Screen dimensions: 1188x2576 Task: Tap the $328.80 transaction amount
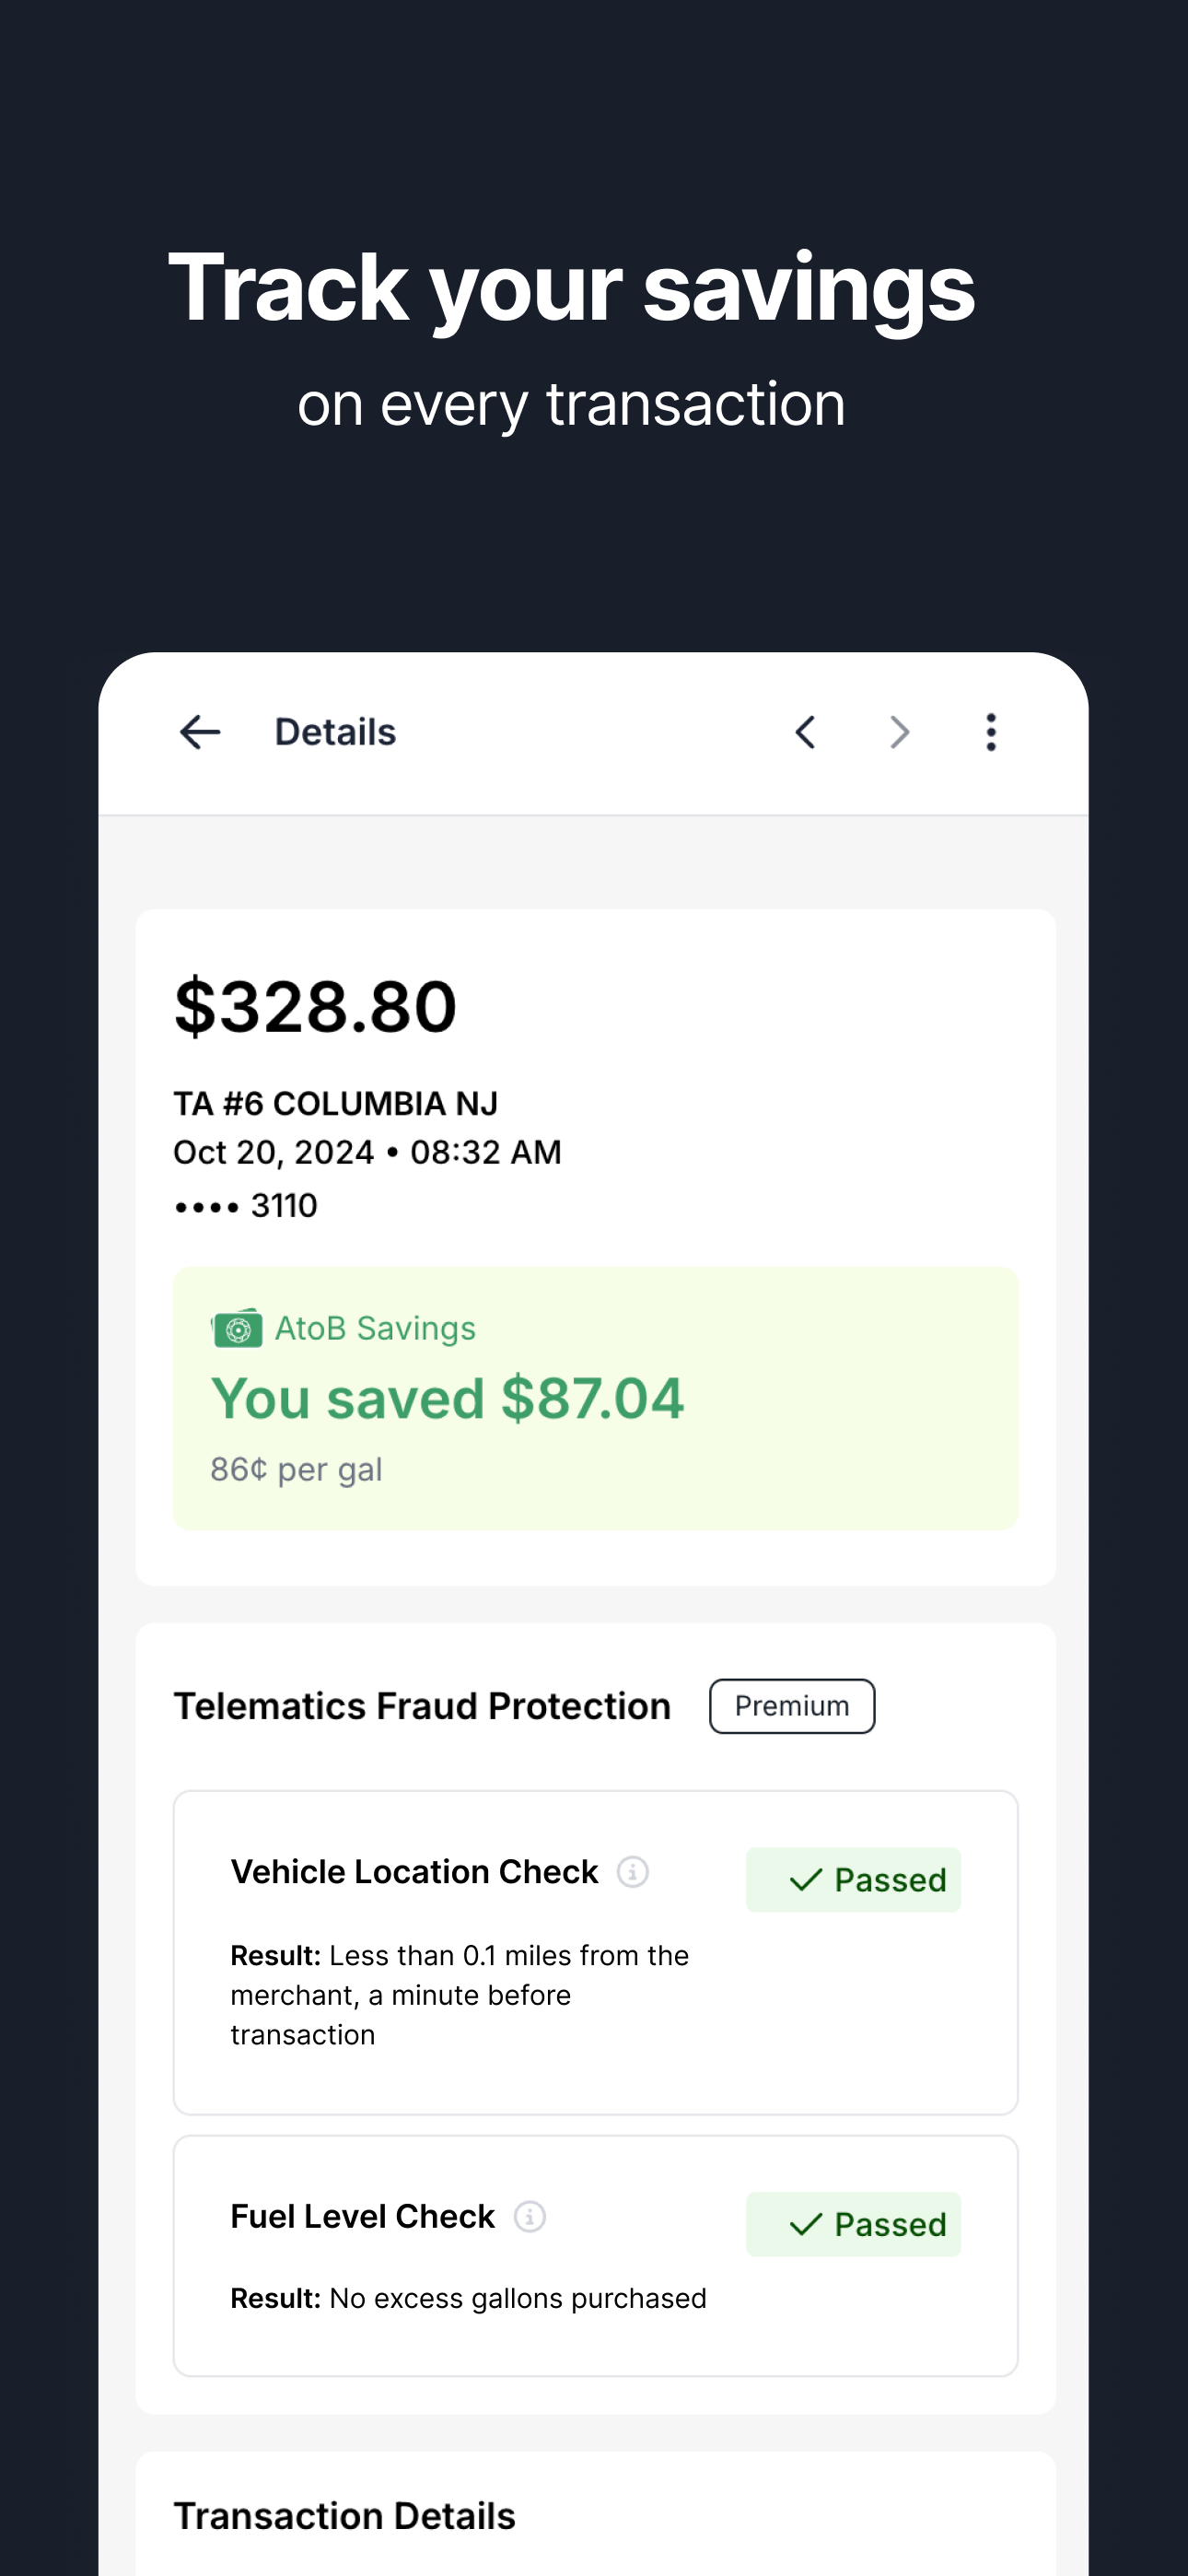(315, 1006)
